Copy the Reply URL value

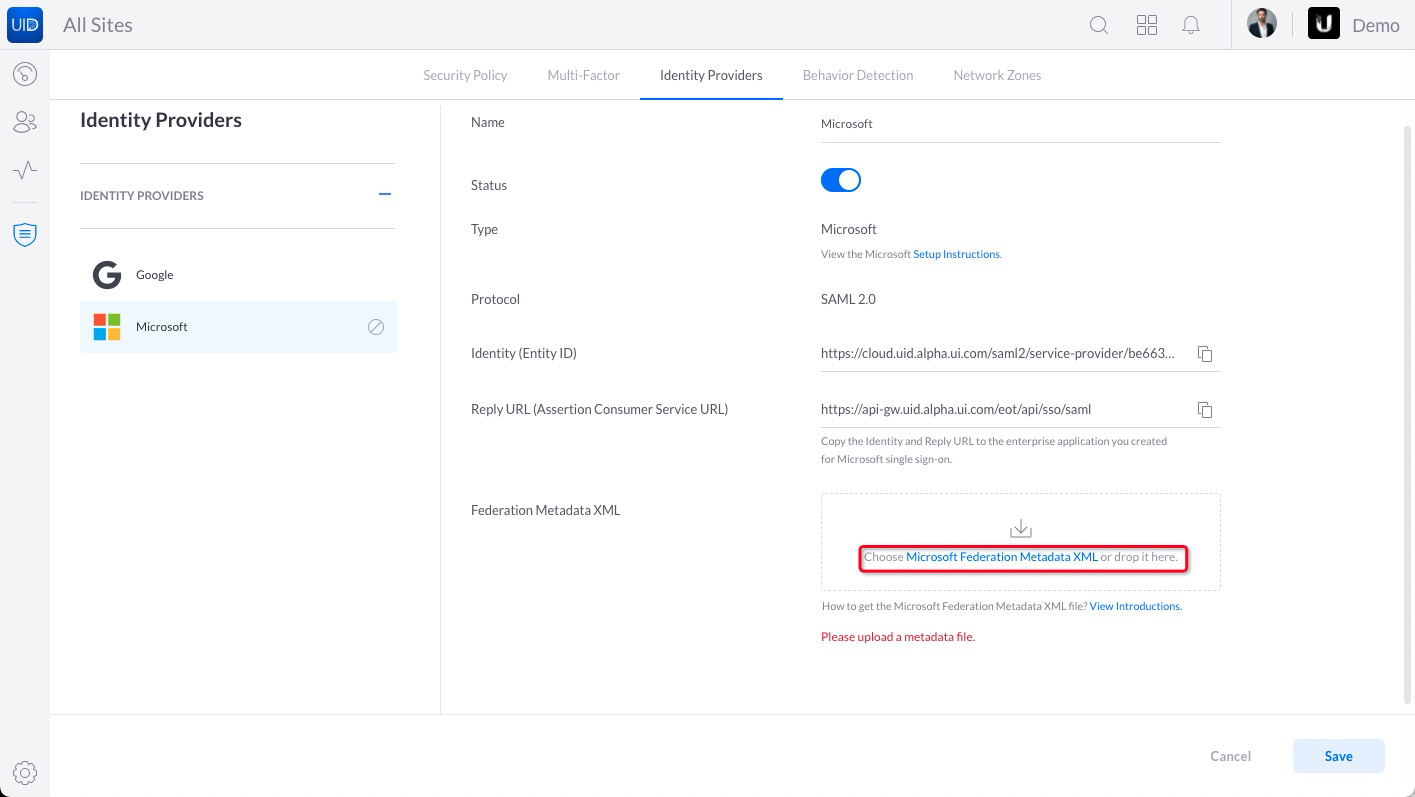coord(1205,410)
